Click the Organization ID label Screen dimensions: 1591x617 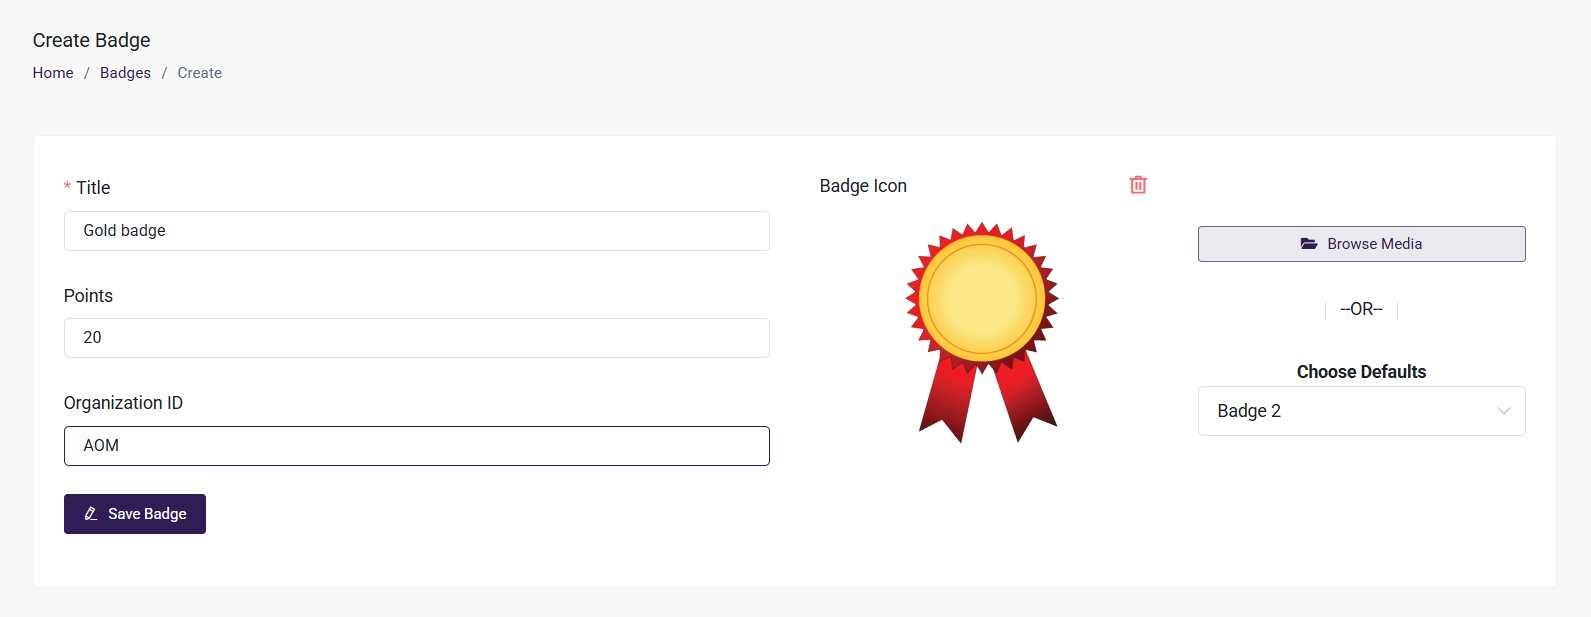[x=123, y=403]
